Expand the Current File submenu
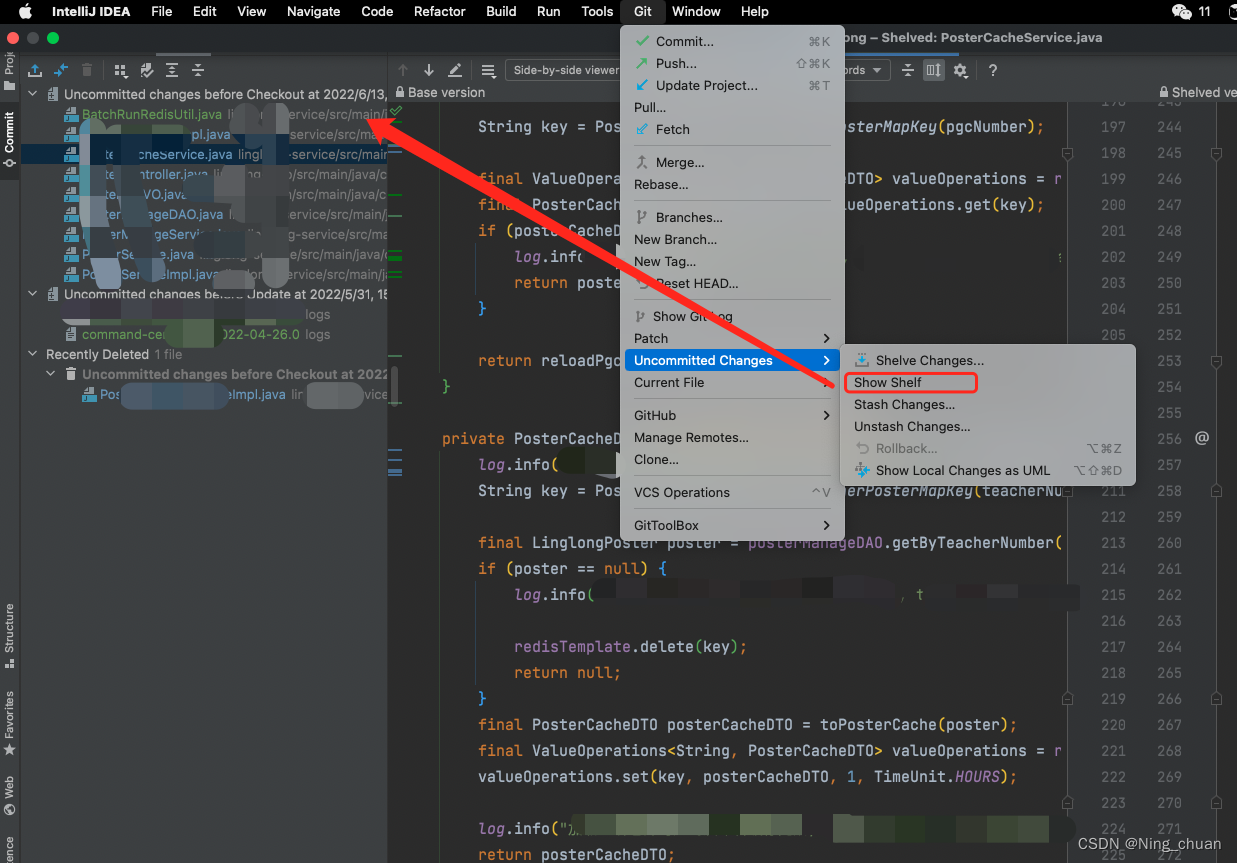1237x863 pixels. pyautogui.click(x=732, y=382)
